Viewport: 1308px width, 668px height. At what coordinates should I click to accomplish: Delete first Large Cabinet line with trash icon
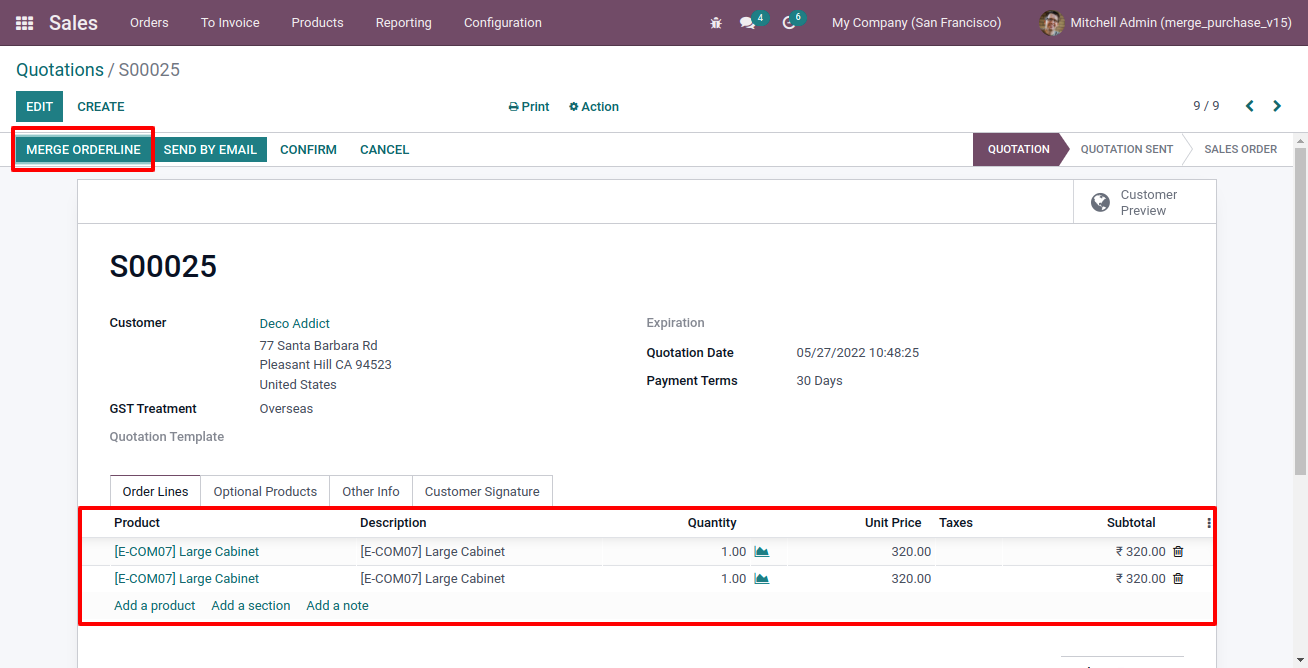point(1178,552)
